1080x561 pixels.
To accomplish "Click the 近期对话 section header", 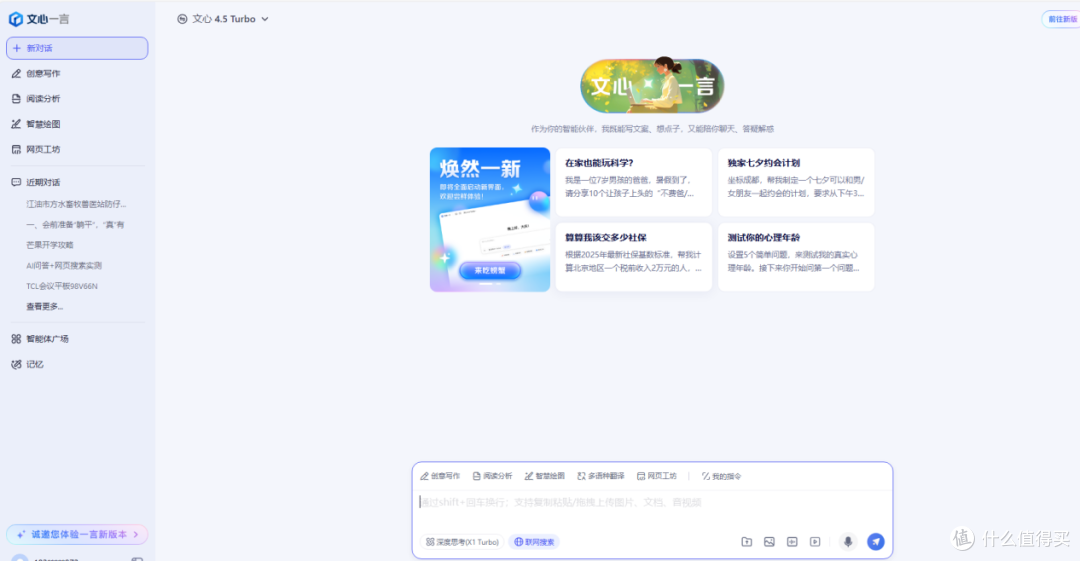I will (36, 182).
